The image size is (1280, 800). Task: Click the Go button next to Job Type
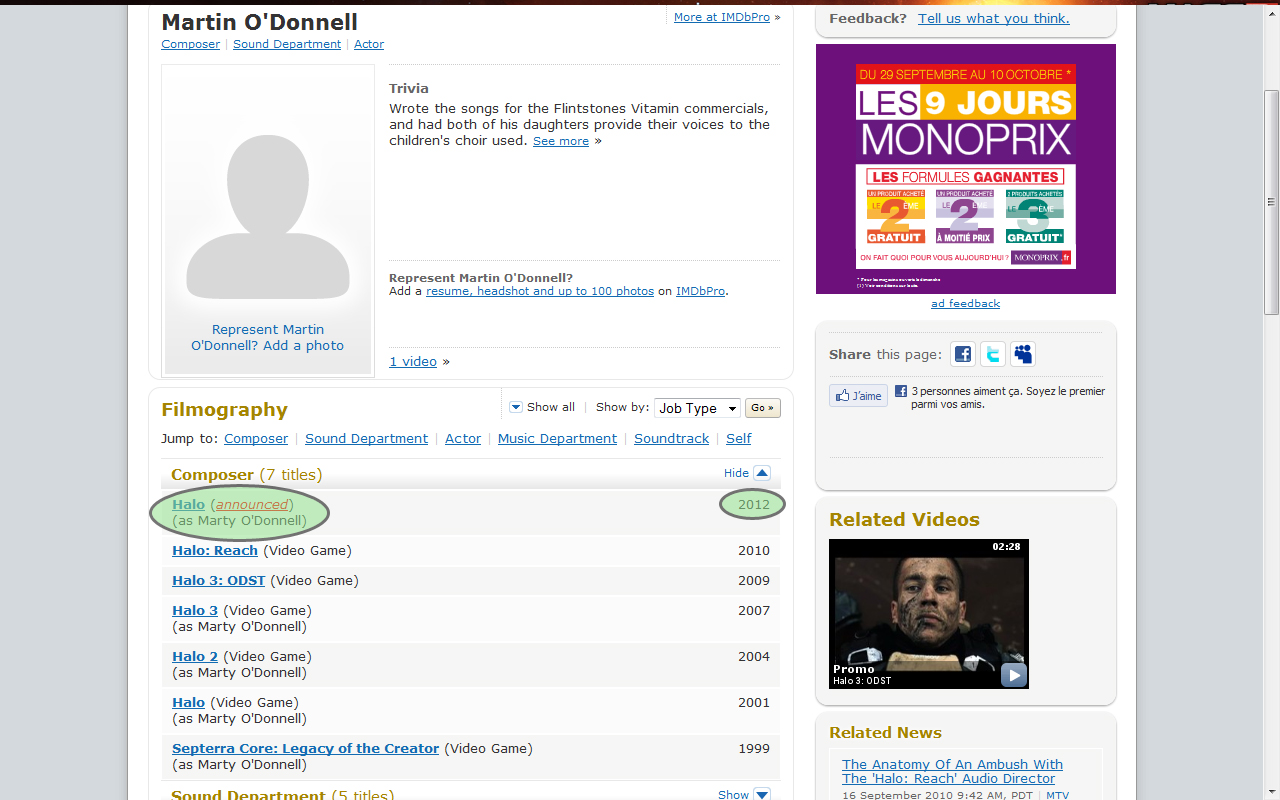pos(763,408)
